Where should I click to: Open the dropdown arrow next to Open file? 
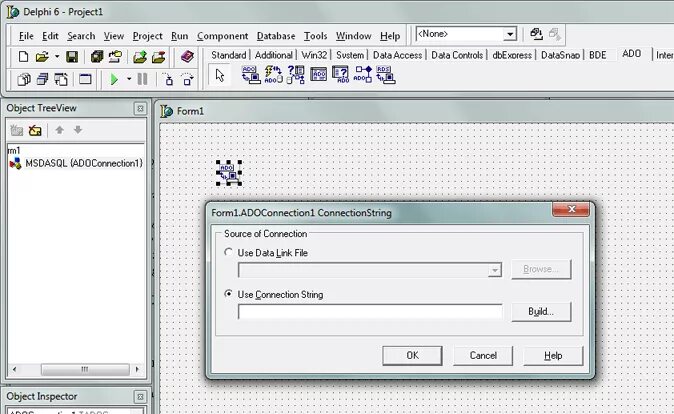pos(56,57)
